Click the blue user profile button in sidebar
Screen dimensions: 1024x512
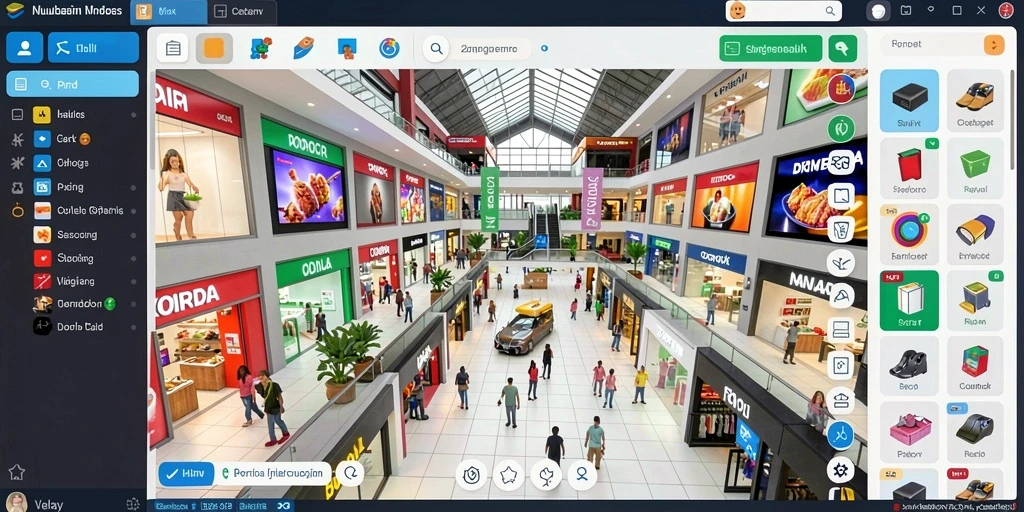(x=25, y=48)
